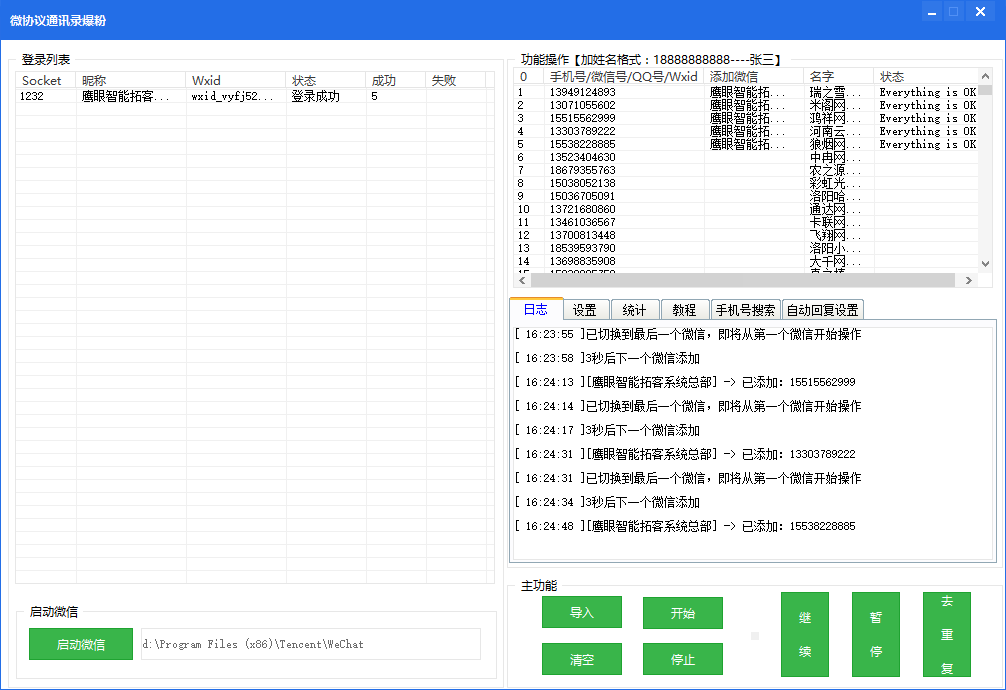Select phone number 15036705091
The height and width of the screenshot is (690, 1006).
tap(583, 196)
